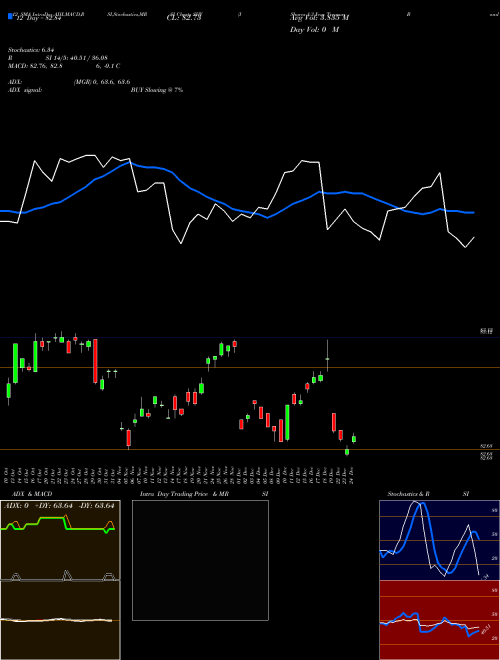500x660 pixels.
Task: Click the 'Day Vol: 0 M' text
Action: [314, 30]
